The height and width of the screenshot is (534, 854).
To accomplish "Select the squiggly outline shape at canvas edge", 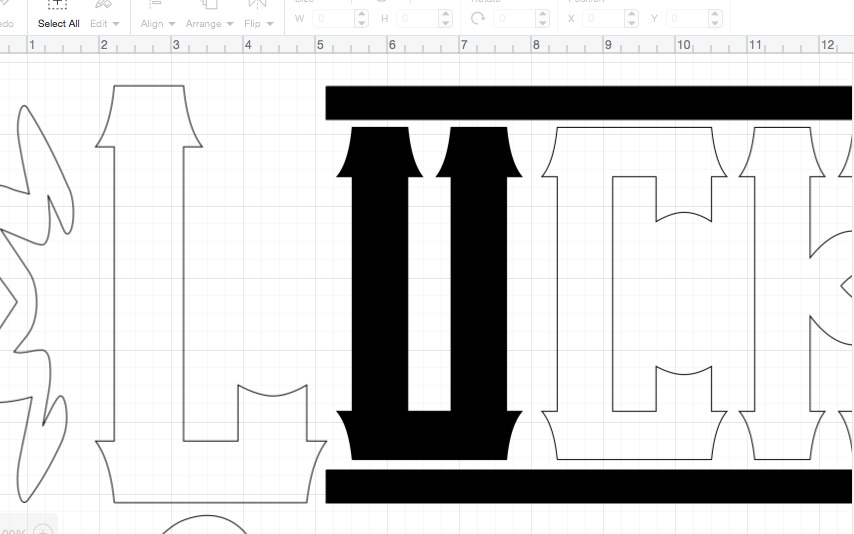I will pyautogui.click(x=36, y=305).
